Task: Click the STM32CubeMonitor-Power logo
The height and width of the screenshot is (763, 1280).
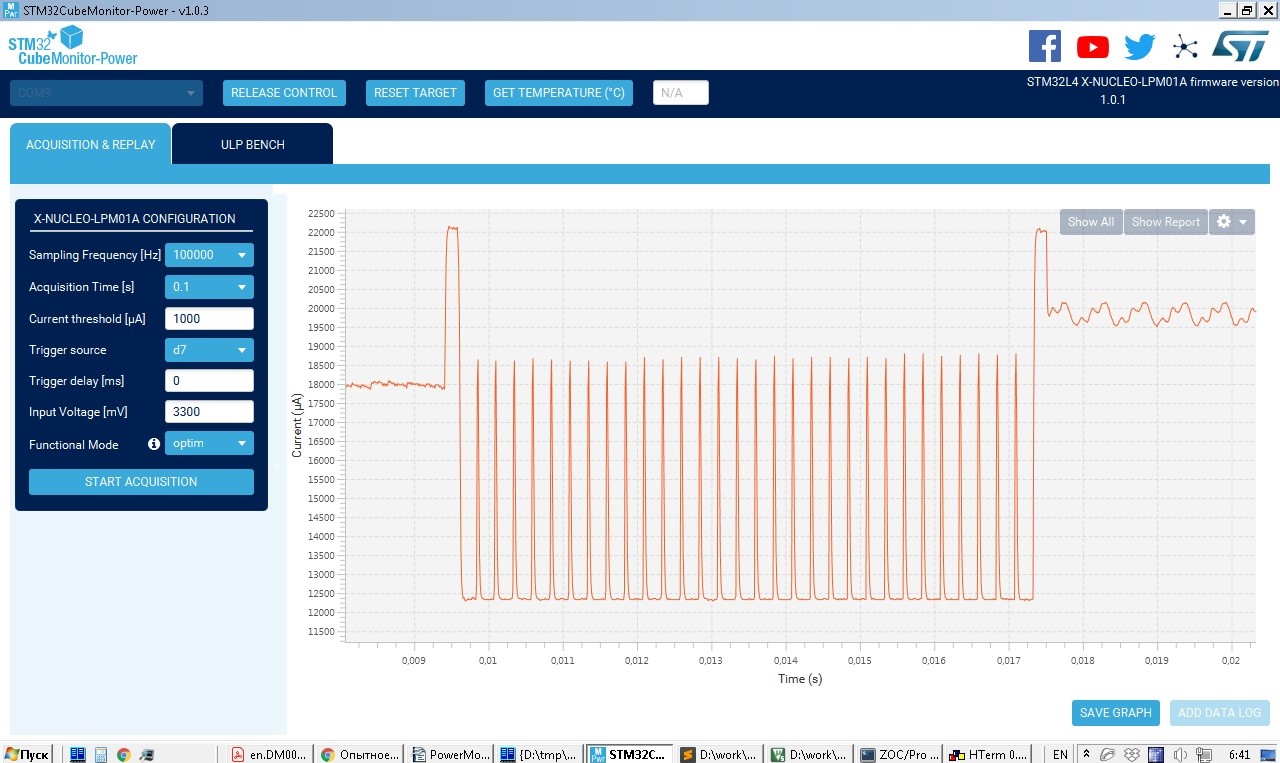Action: click(72, 46)
